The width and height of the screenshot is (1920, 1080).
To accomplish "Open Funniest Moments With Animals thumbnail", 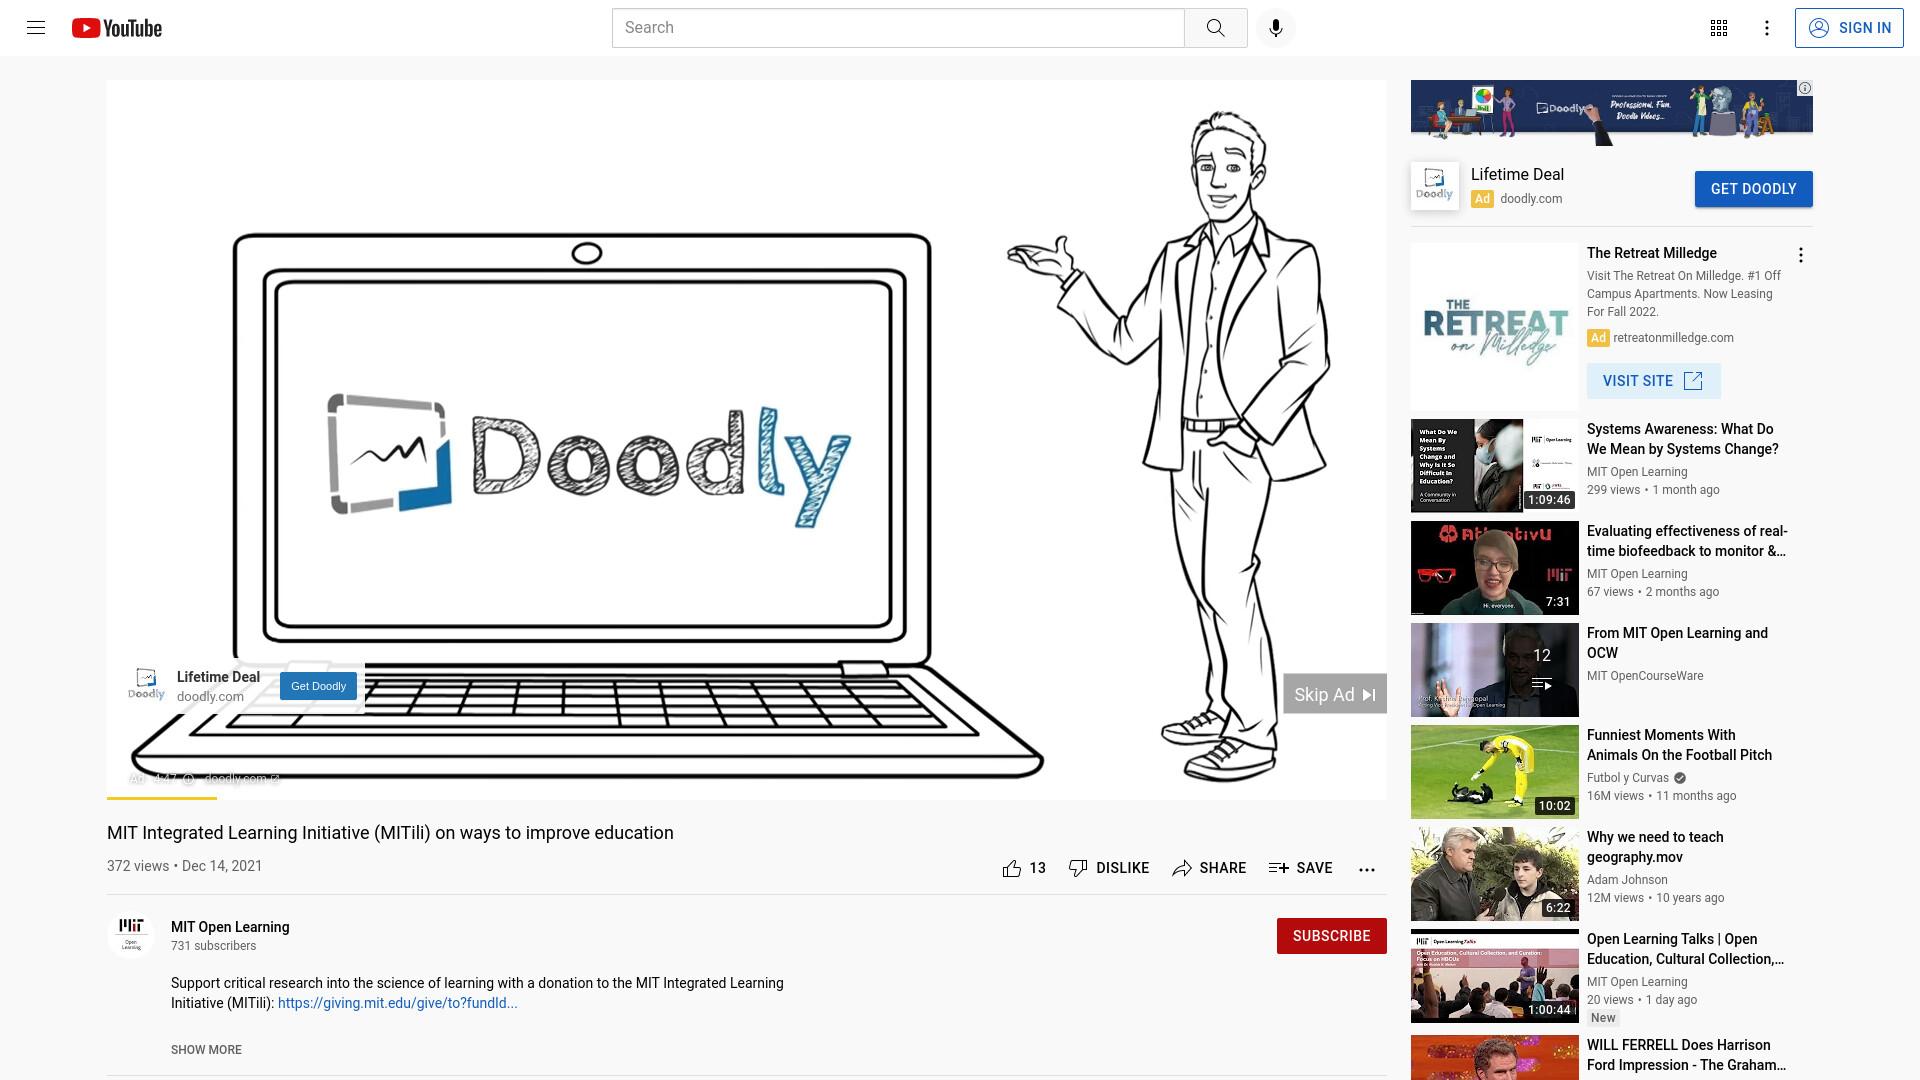I will coord(1494,772).
